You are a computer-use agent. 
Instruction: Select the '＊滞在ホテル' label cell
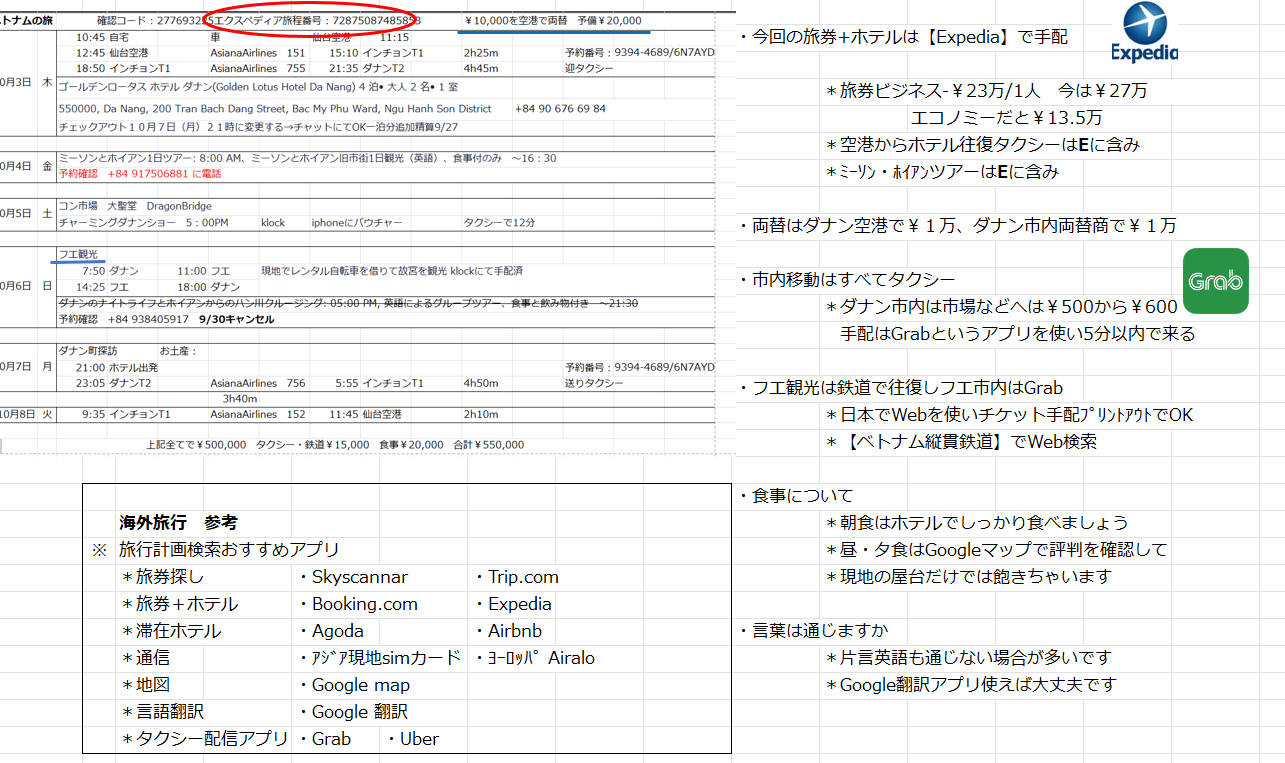170,631
